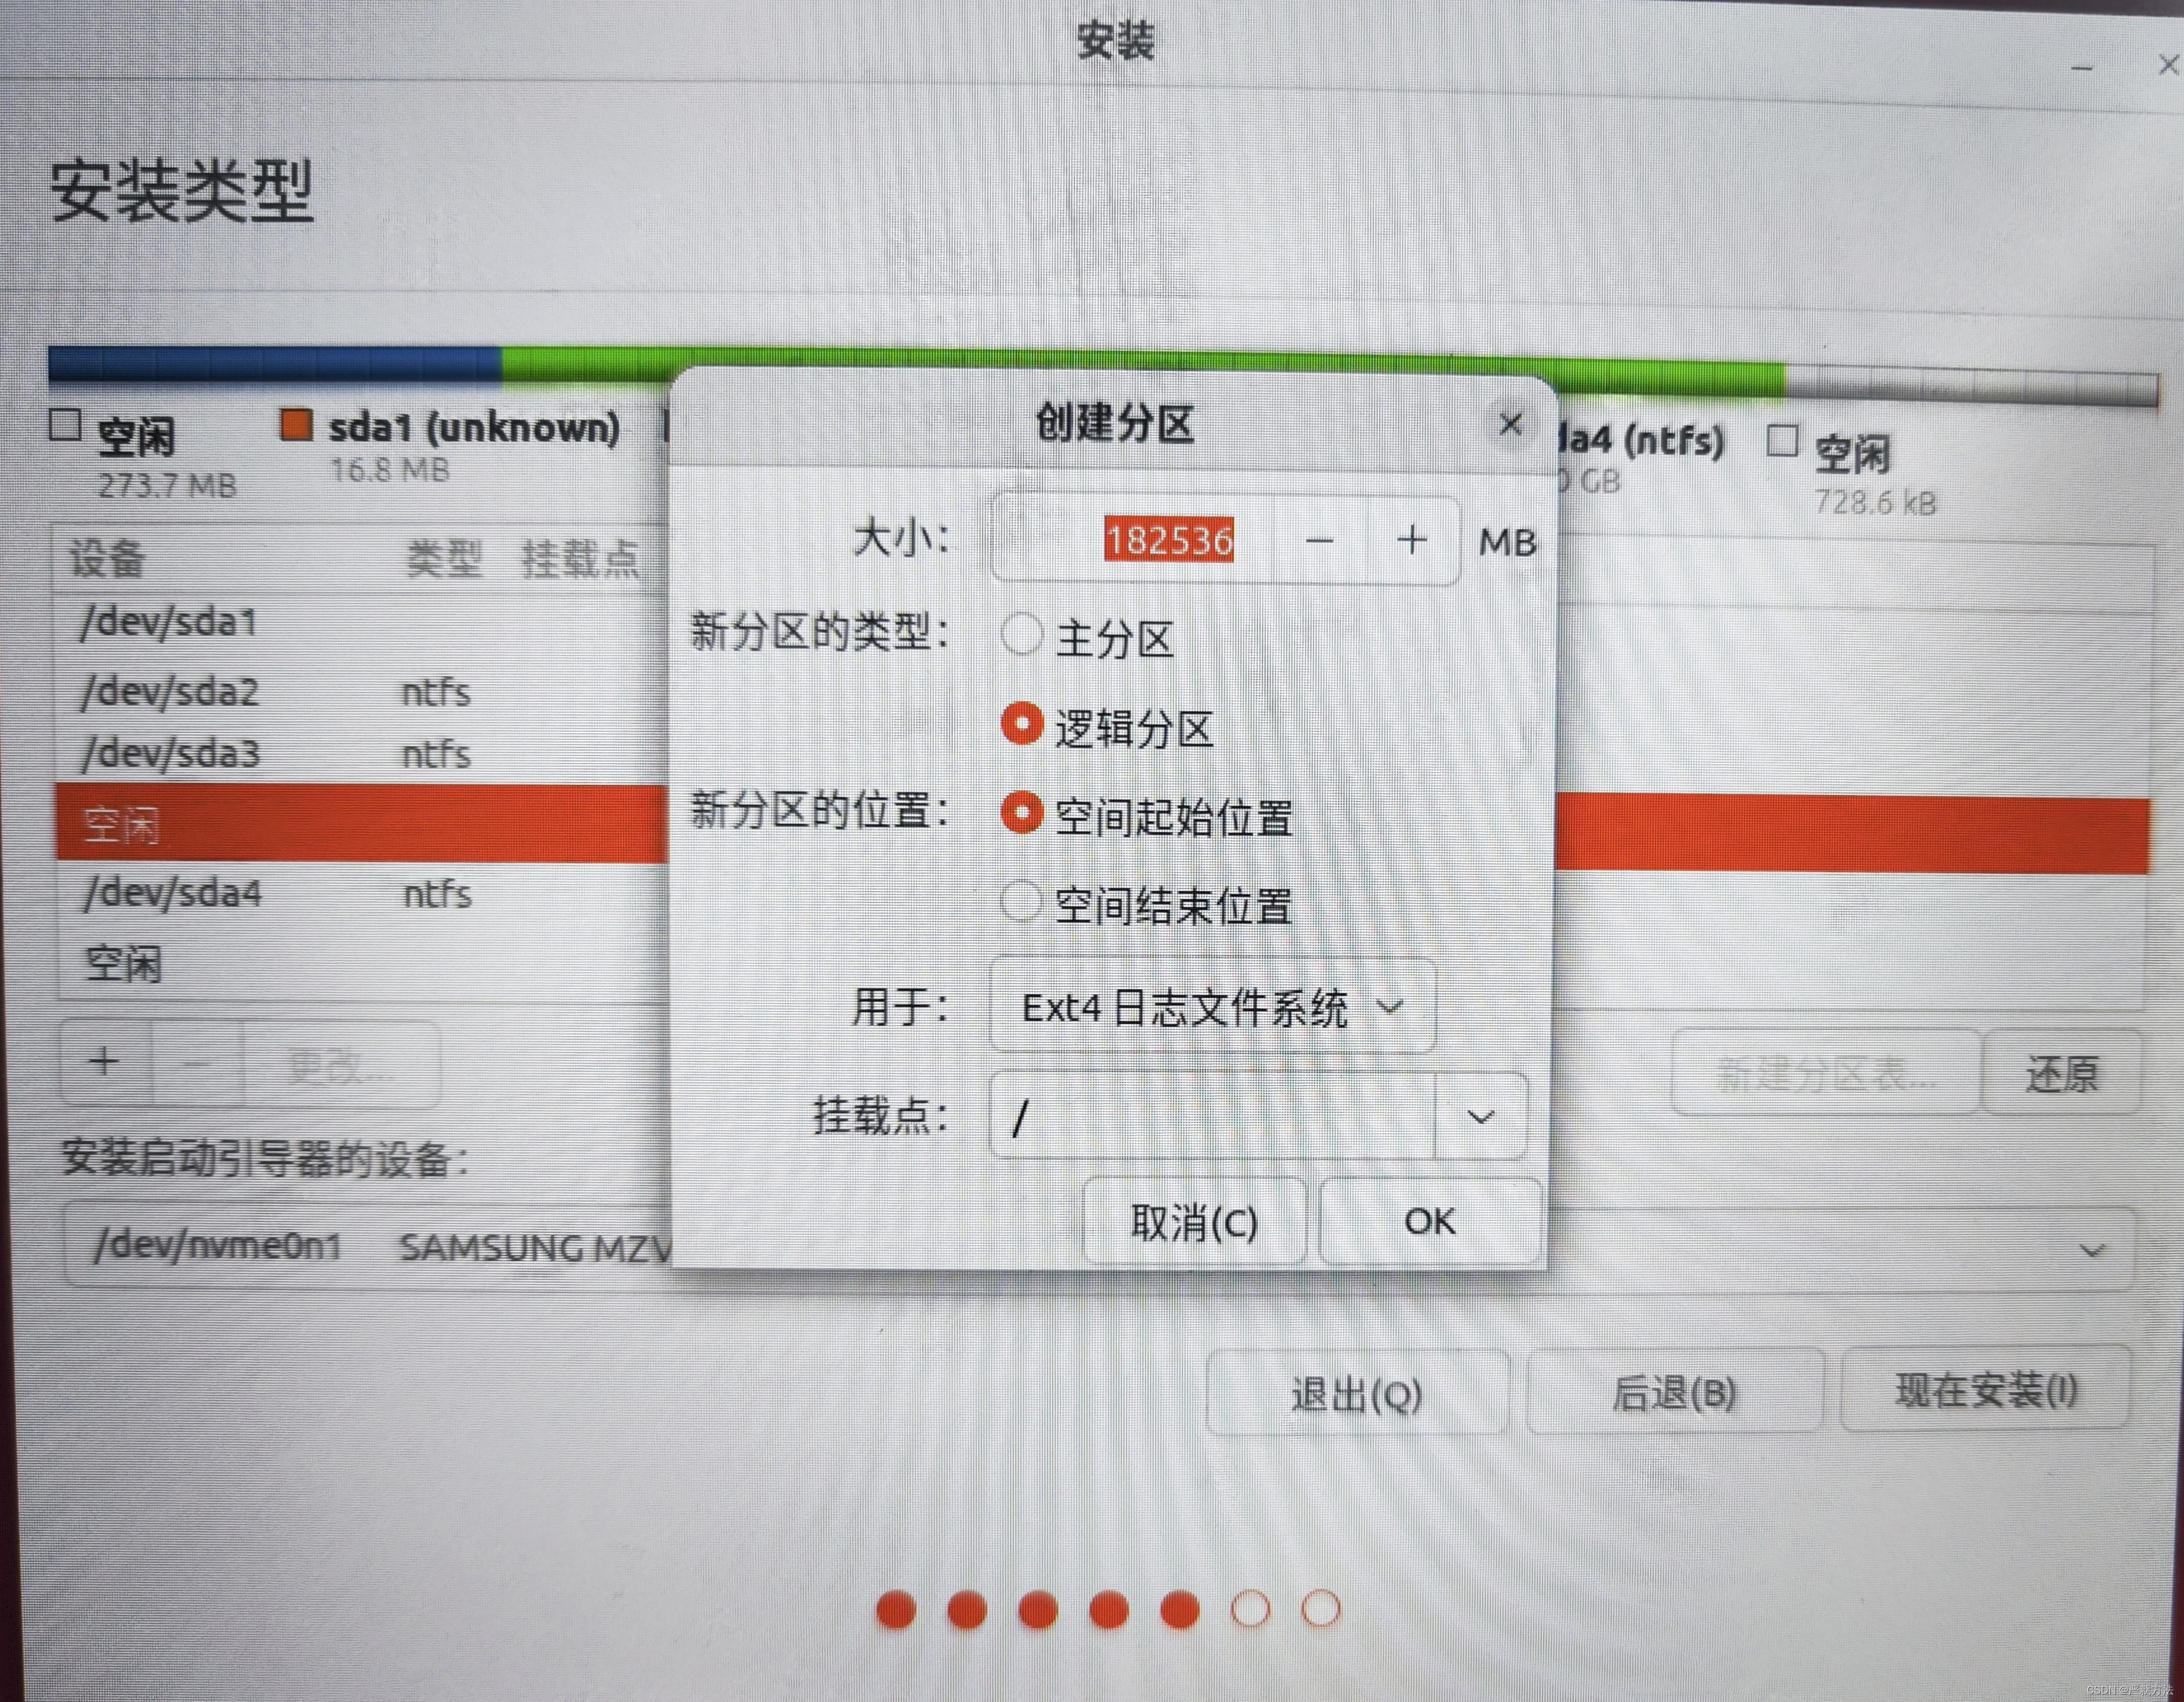Open the Ext4 日志文件系统 dropdown
The image size is (2184, 1702).
(1212, 1007)
